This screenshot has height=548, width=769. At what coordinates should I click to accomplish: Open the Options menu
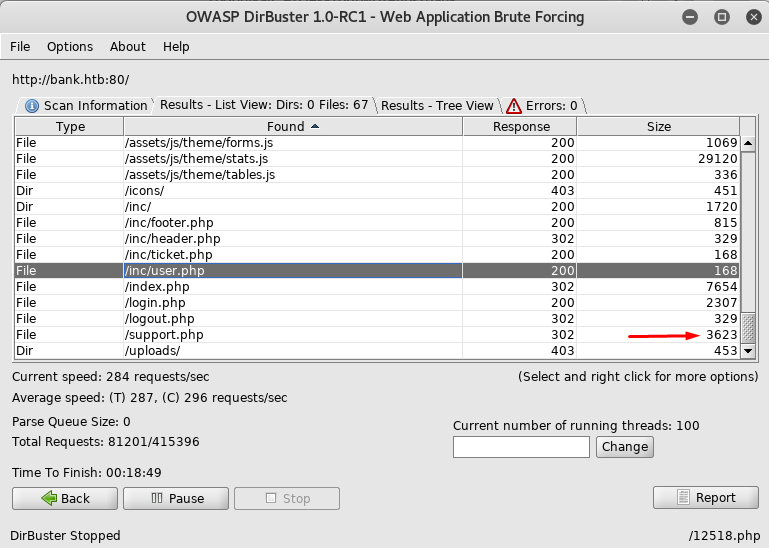[70, 47]
